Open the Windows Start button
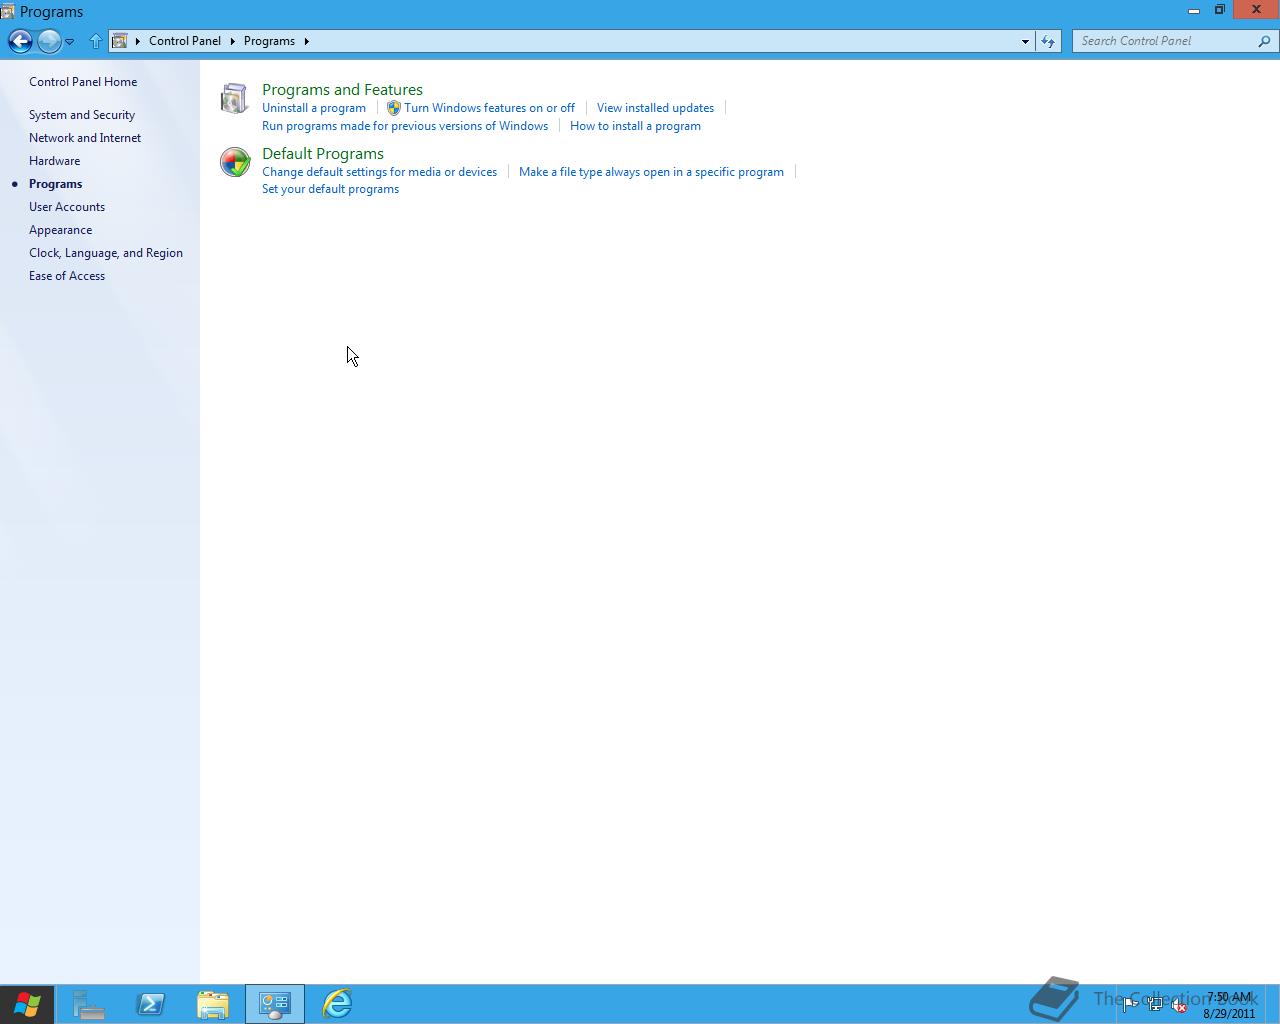Viewport: 1280px width, 1024px height. click(27, 1004)
